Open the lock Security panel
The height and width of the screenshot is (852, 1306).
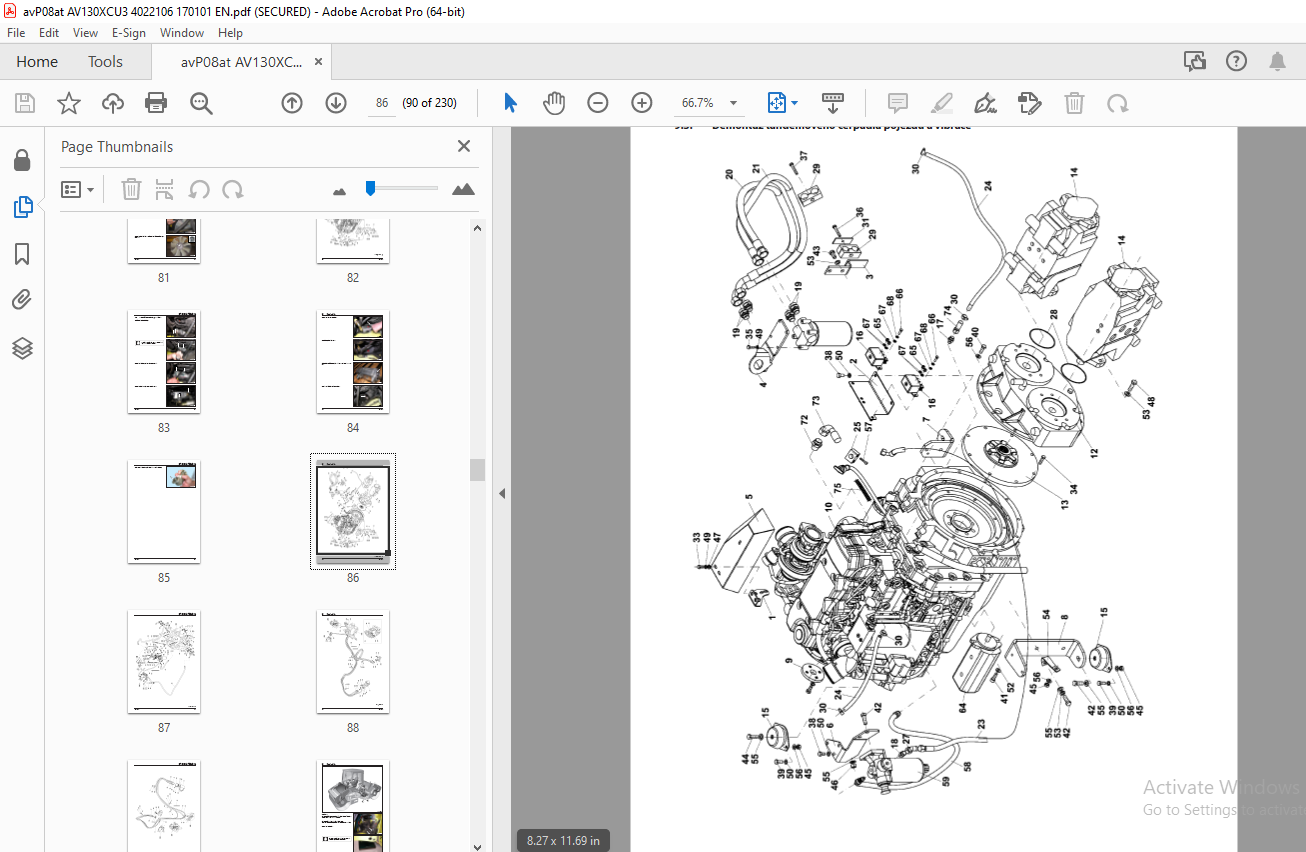[x=22, y=160]
